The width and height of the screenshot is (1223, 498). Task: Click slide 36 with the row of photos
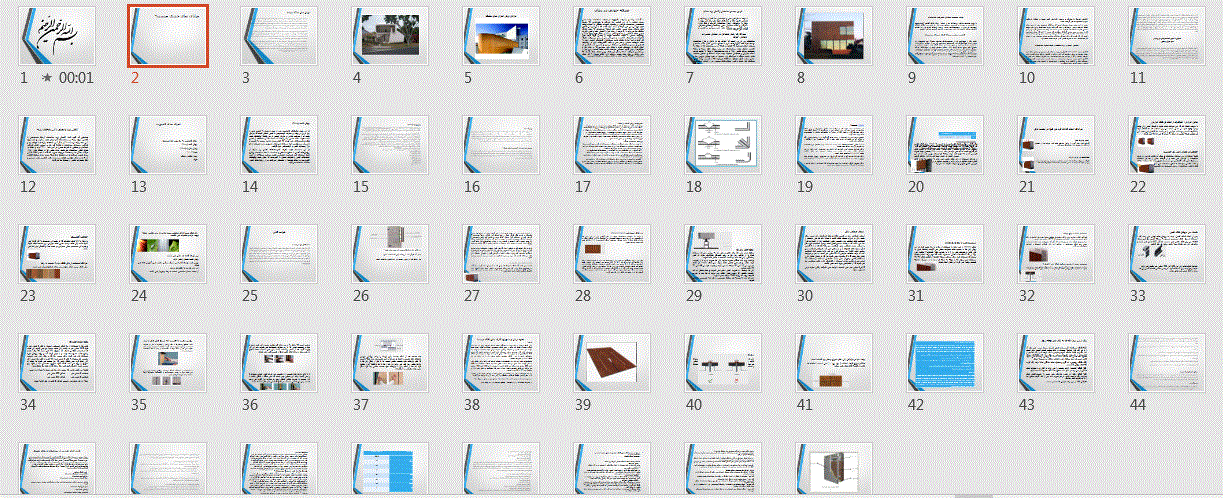(280, 362)
